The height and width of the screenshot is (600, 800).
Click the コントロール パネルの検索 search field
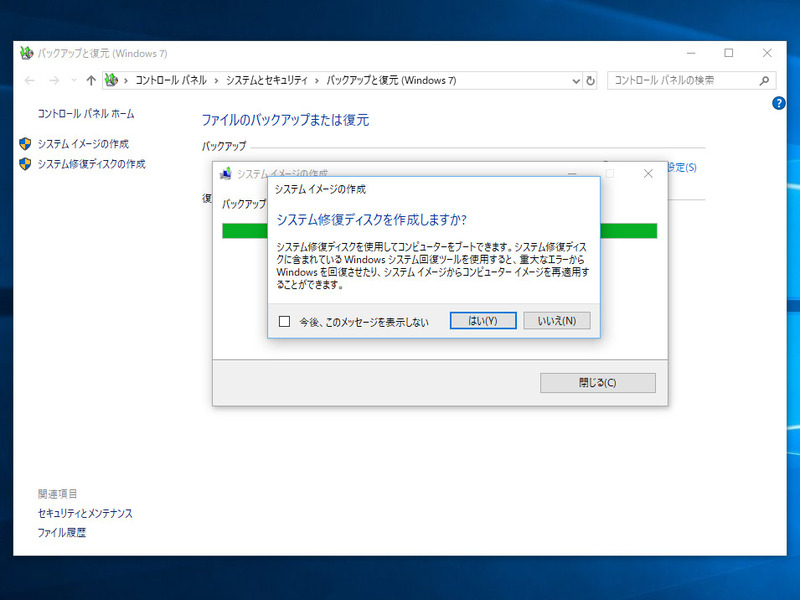click(691, 81)
